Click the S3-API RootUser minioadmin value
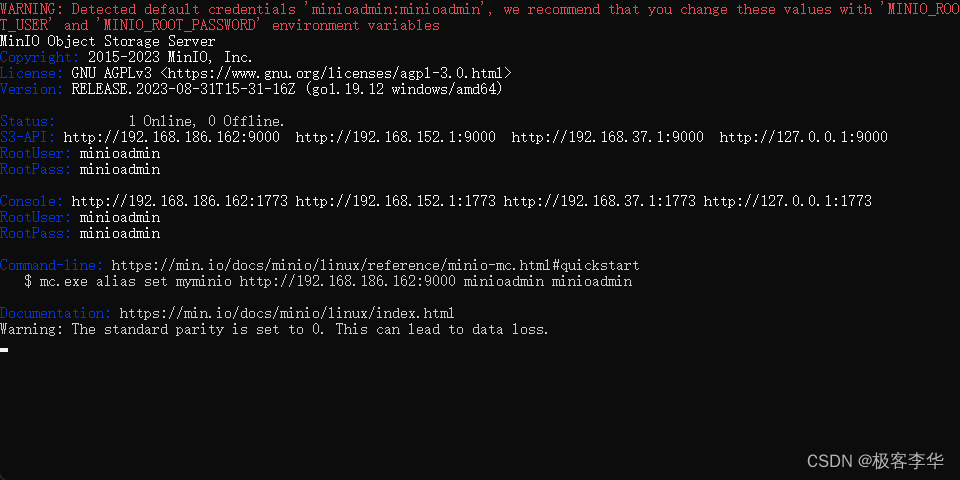The width and height of the screenshot is (960, 480). tap(120, 153)
